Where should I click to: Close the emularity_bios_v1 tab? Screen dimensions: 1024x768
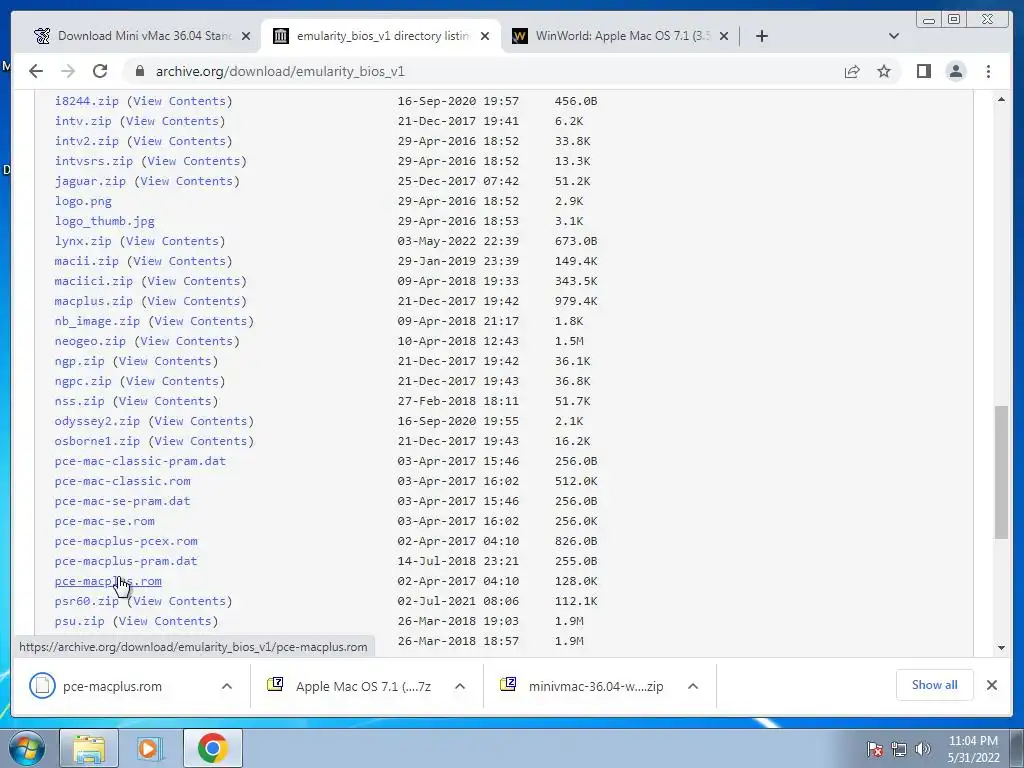(x=485, y=36)
